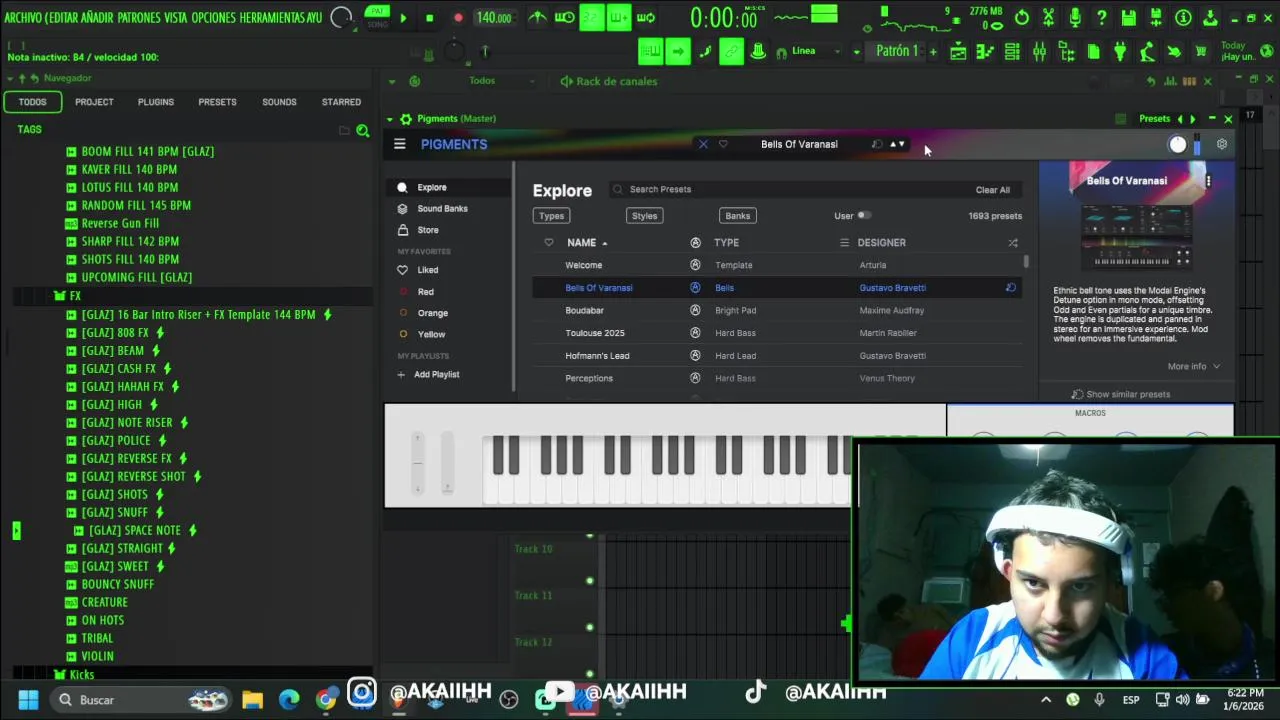Switch transport to PAT mode
The width and height of the screenshot is (1280, 720).
(x=376, y=11)
